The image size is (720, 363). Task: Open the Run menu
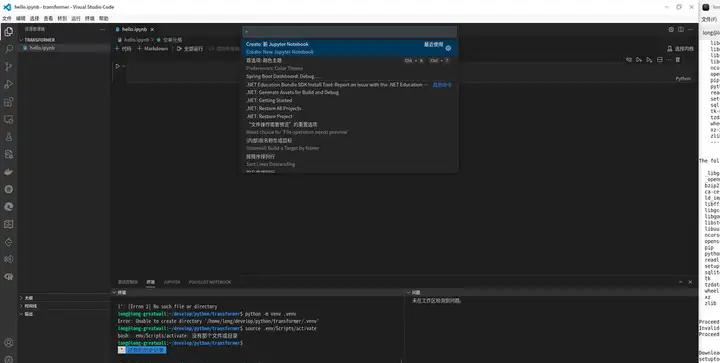76,18
